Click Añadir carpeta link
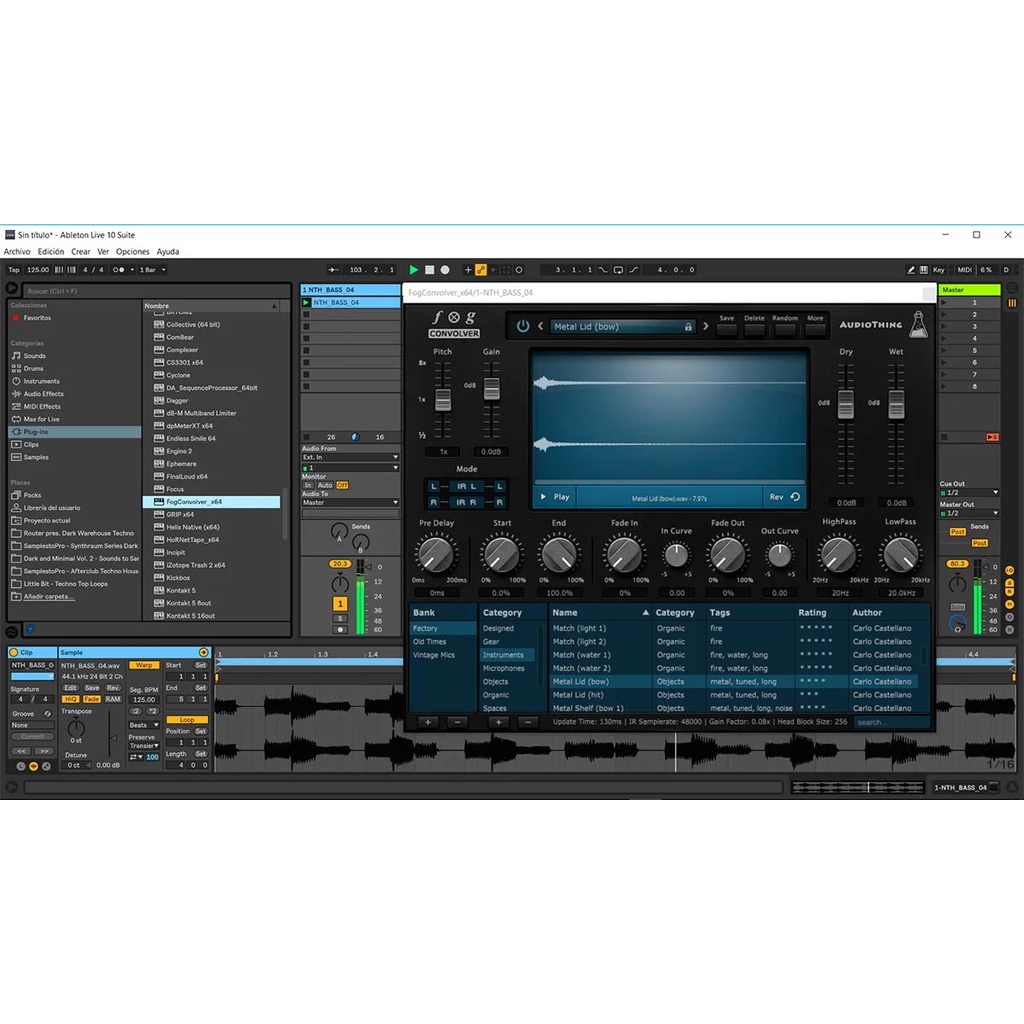Screen dimensions: 1024x1024 (49, 596)
